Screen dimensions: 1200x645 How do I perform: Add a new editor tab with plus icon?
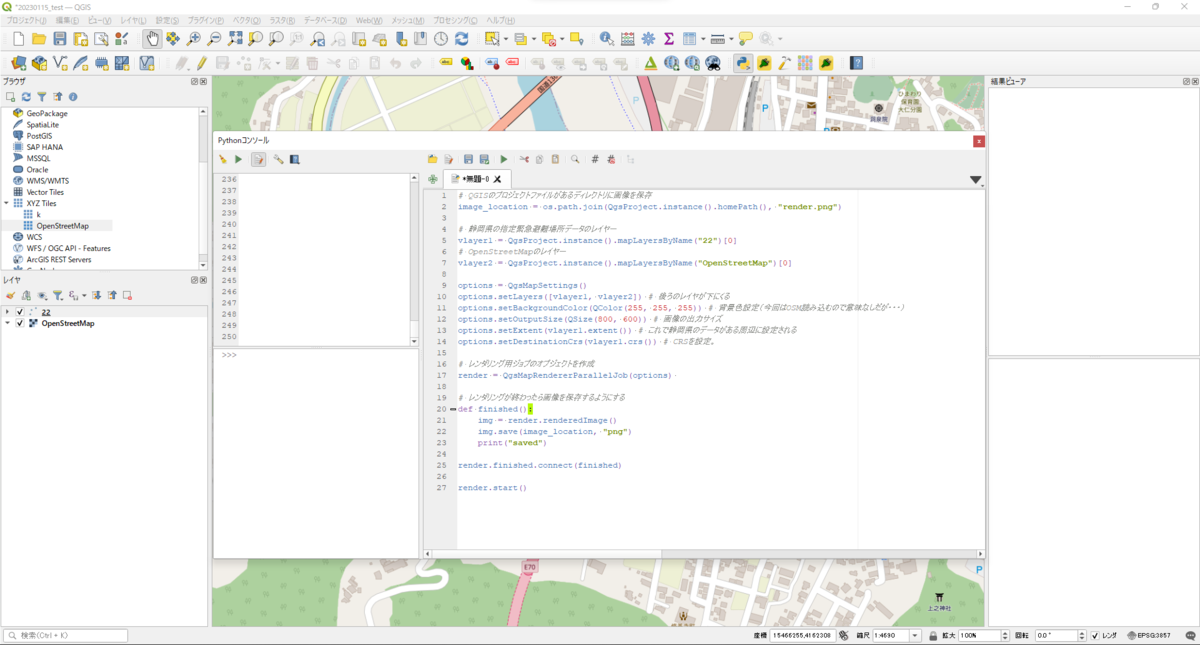click(433, 179)
